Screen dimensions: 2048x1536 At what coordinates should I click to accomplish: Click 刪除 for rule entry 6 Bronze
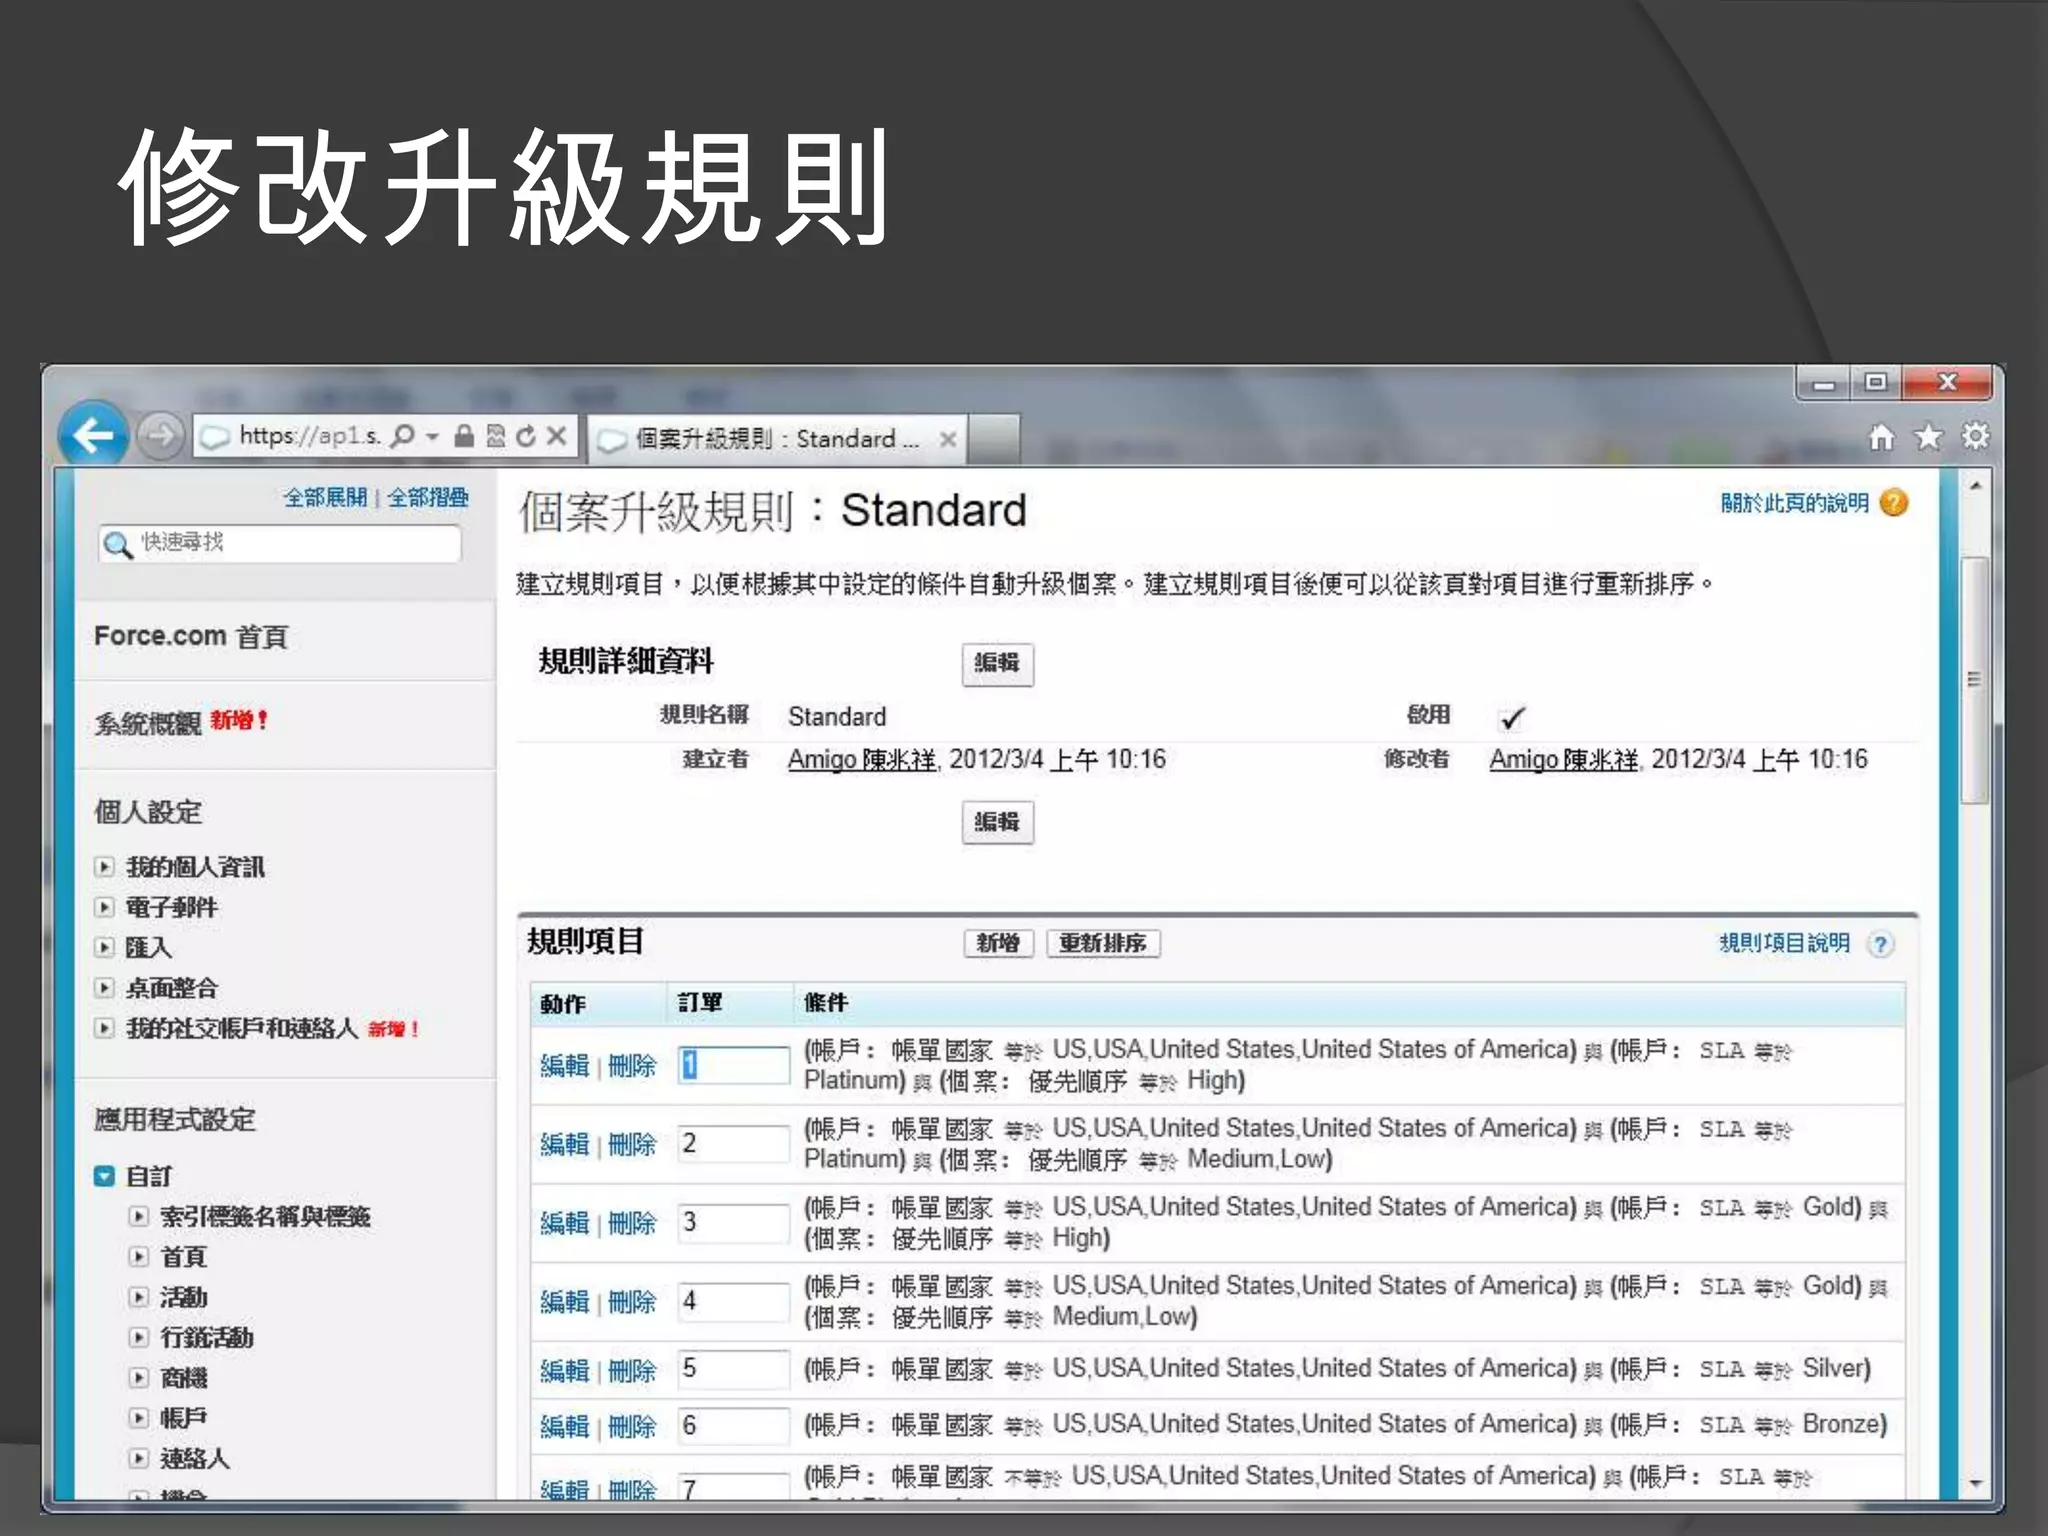(632, 1427)
